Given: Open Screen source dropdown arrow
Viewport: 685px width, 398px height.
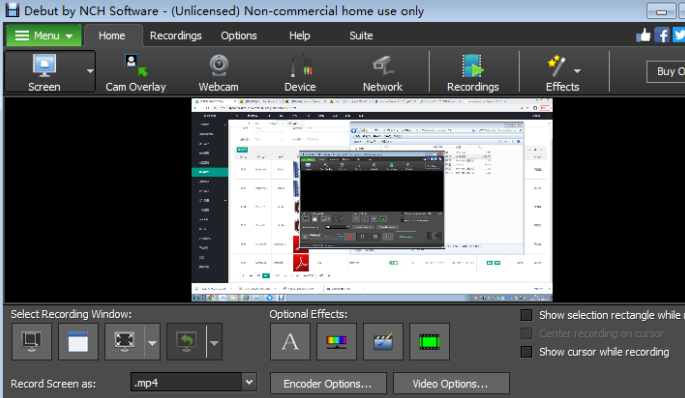Looking at the screenshot, I should tap(90, 71).
